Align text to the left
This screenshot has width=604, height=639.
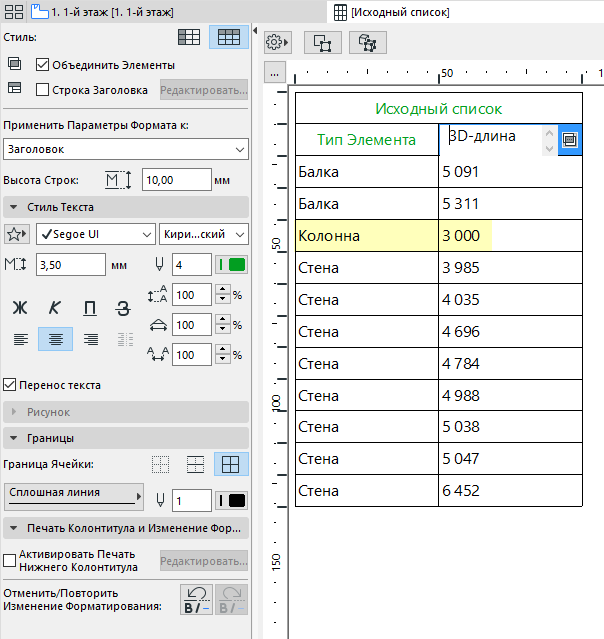[x=19, y=339]
